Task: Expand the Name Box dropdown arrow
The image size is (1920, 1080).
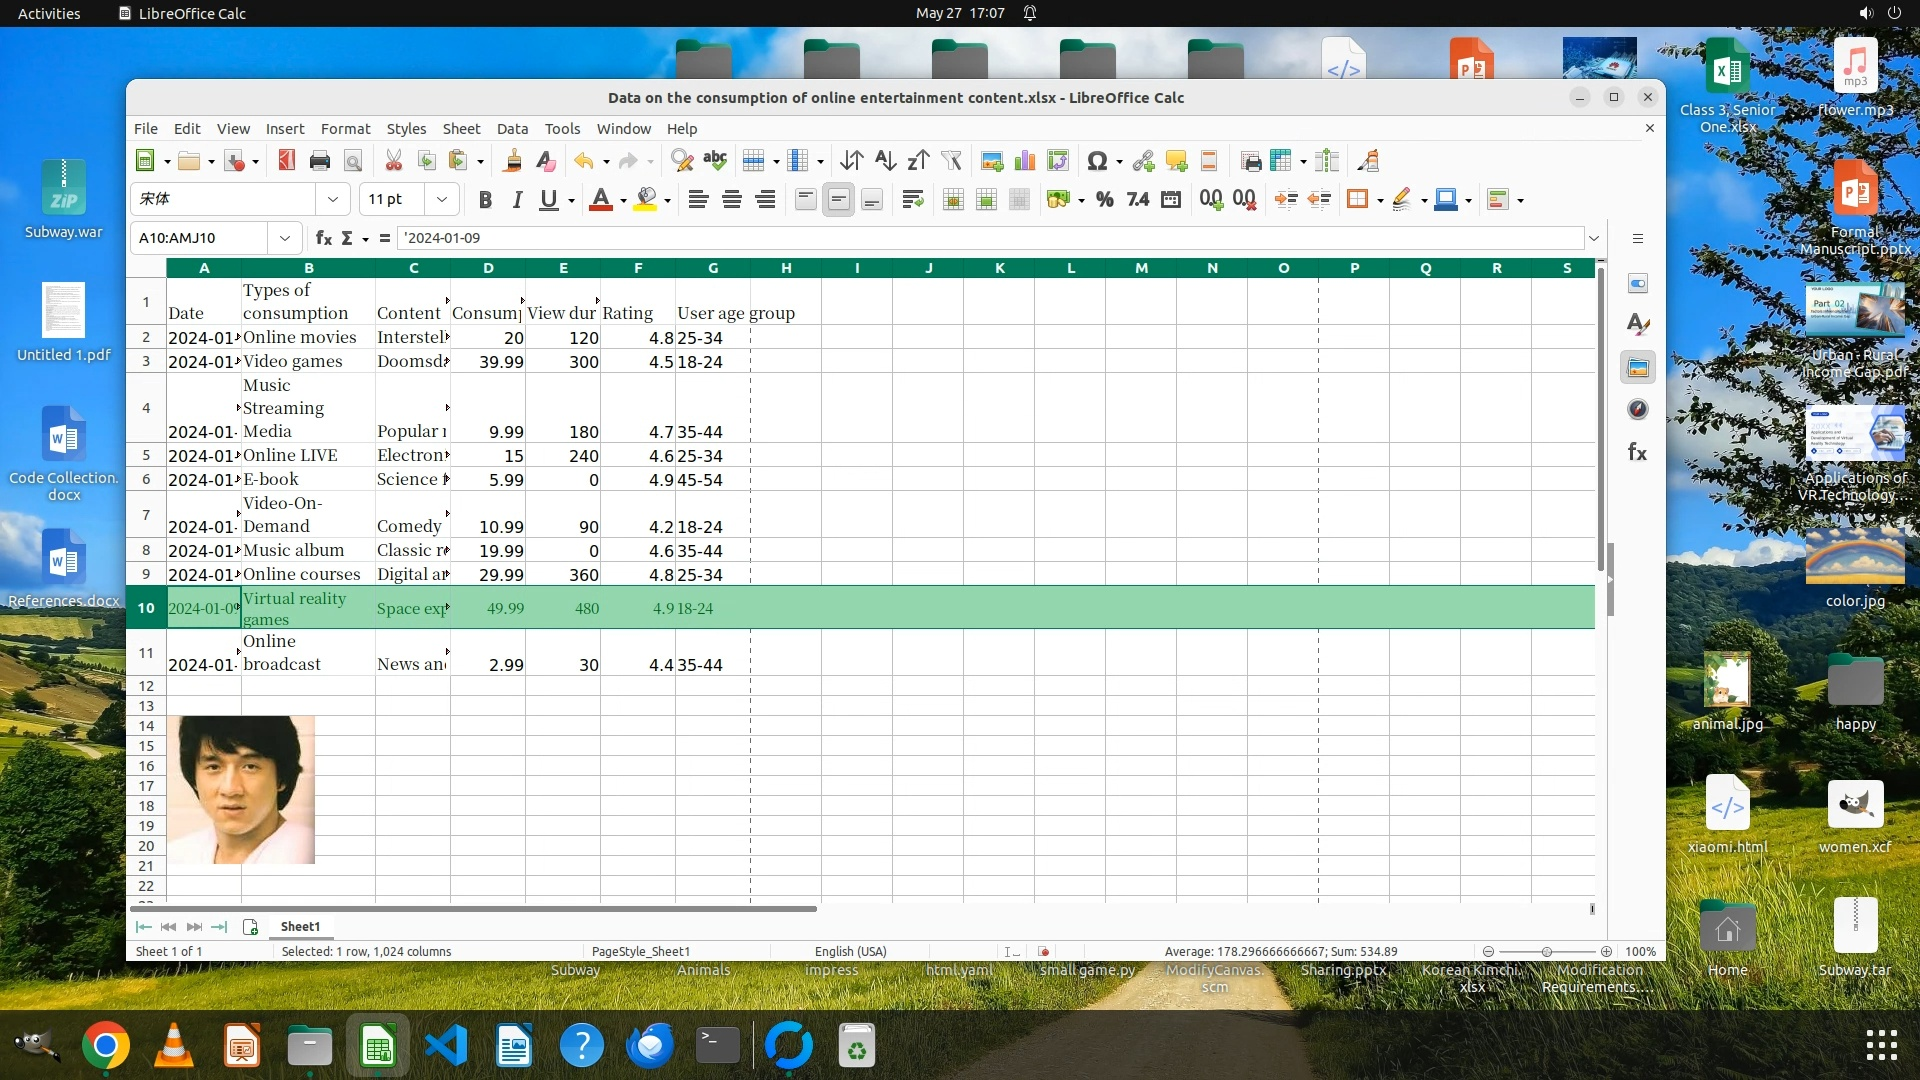Action: pos(285,238)
